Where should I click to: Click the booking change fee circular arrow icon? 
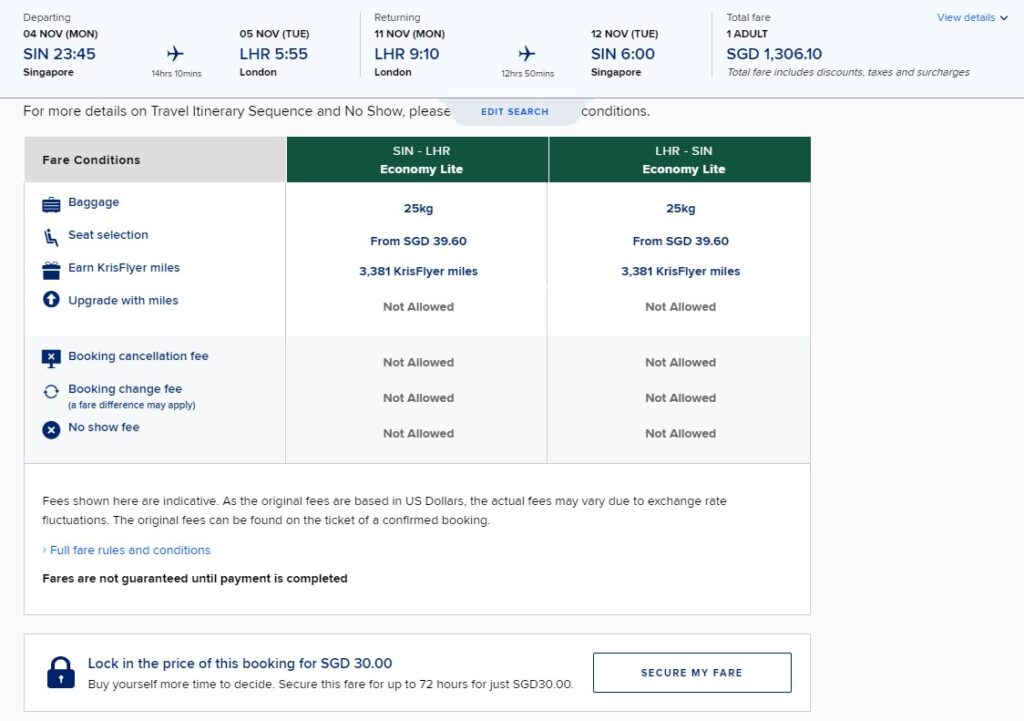point(53,389)
